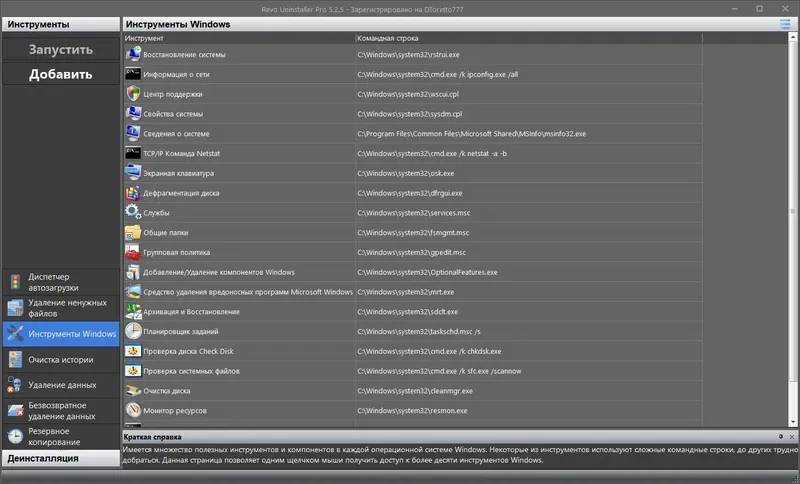The height and width of the screenshot is (484, 800).
Task: Select the Дефрагментация диска row text
Action: coord(181,193)
